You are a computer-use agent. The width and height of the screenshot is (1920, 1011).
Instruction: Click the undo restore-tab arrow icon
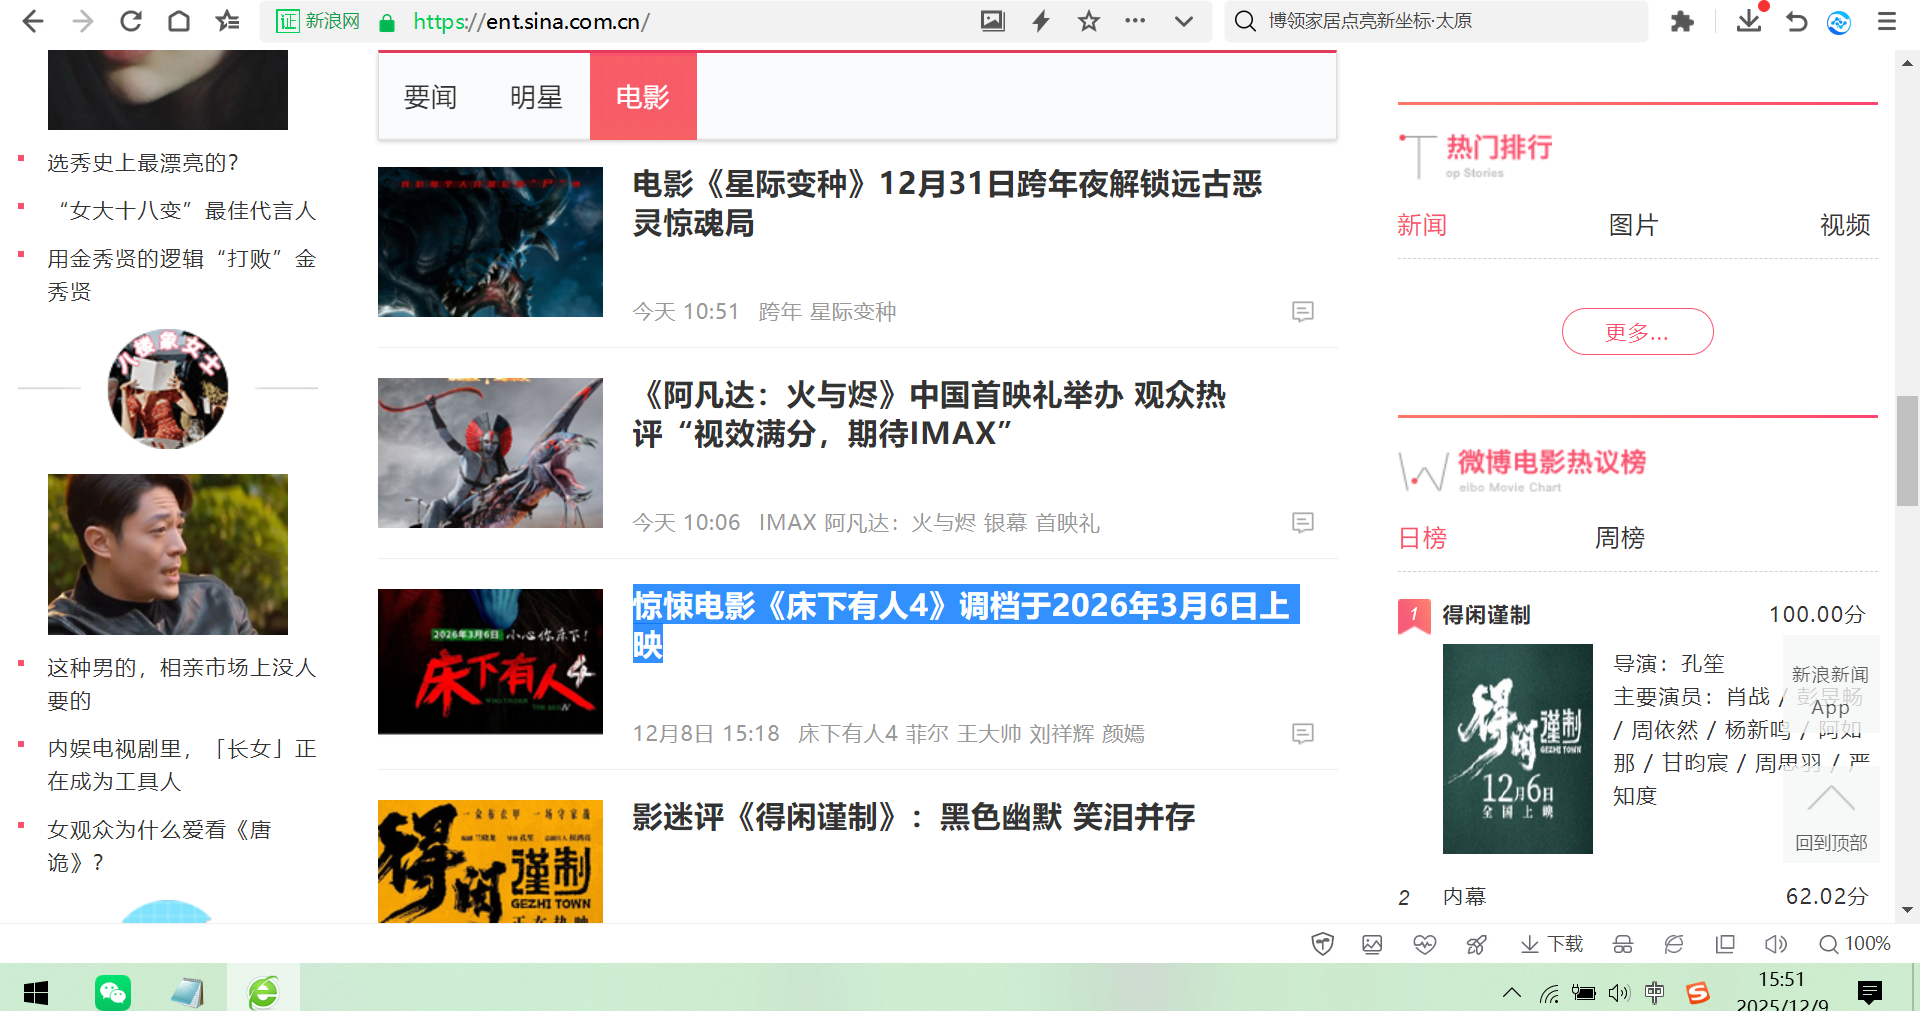coord(1797,21)
